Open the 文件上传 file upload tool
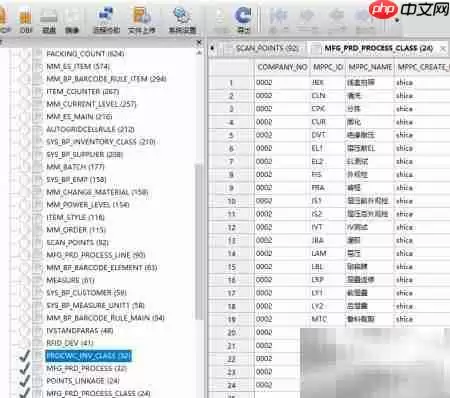The height and width of the screenshot is (398, 450). click(142, 20)
